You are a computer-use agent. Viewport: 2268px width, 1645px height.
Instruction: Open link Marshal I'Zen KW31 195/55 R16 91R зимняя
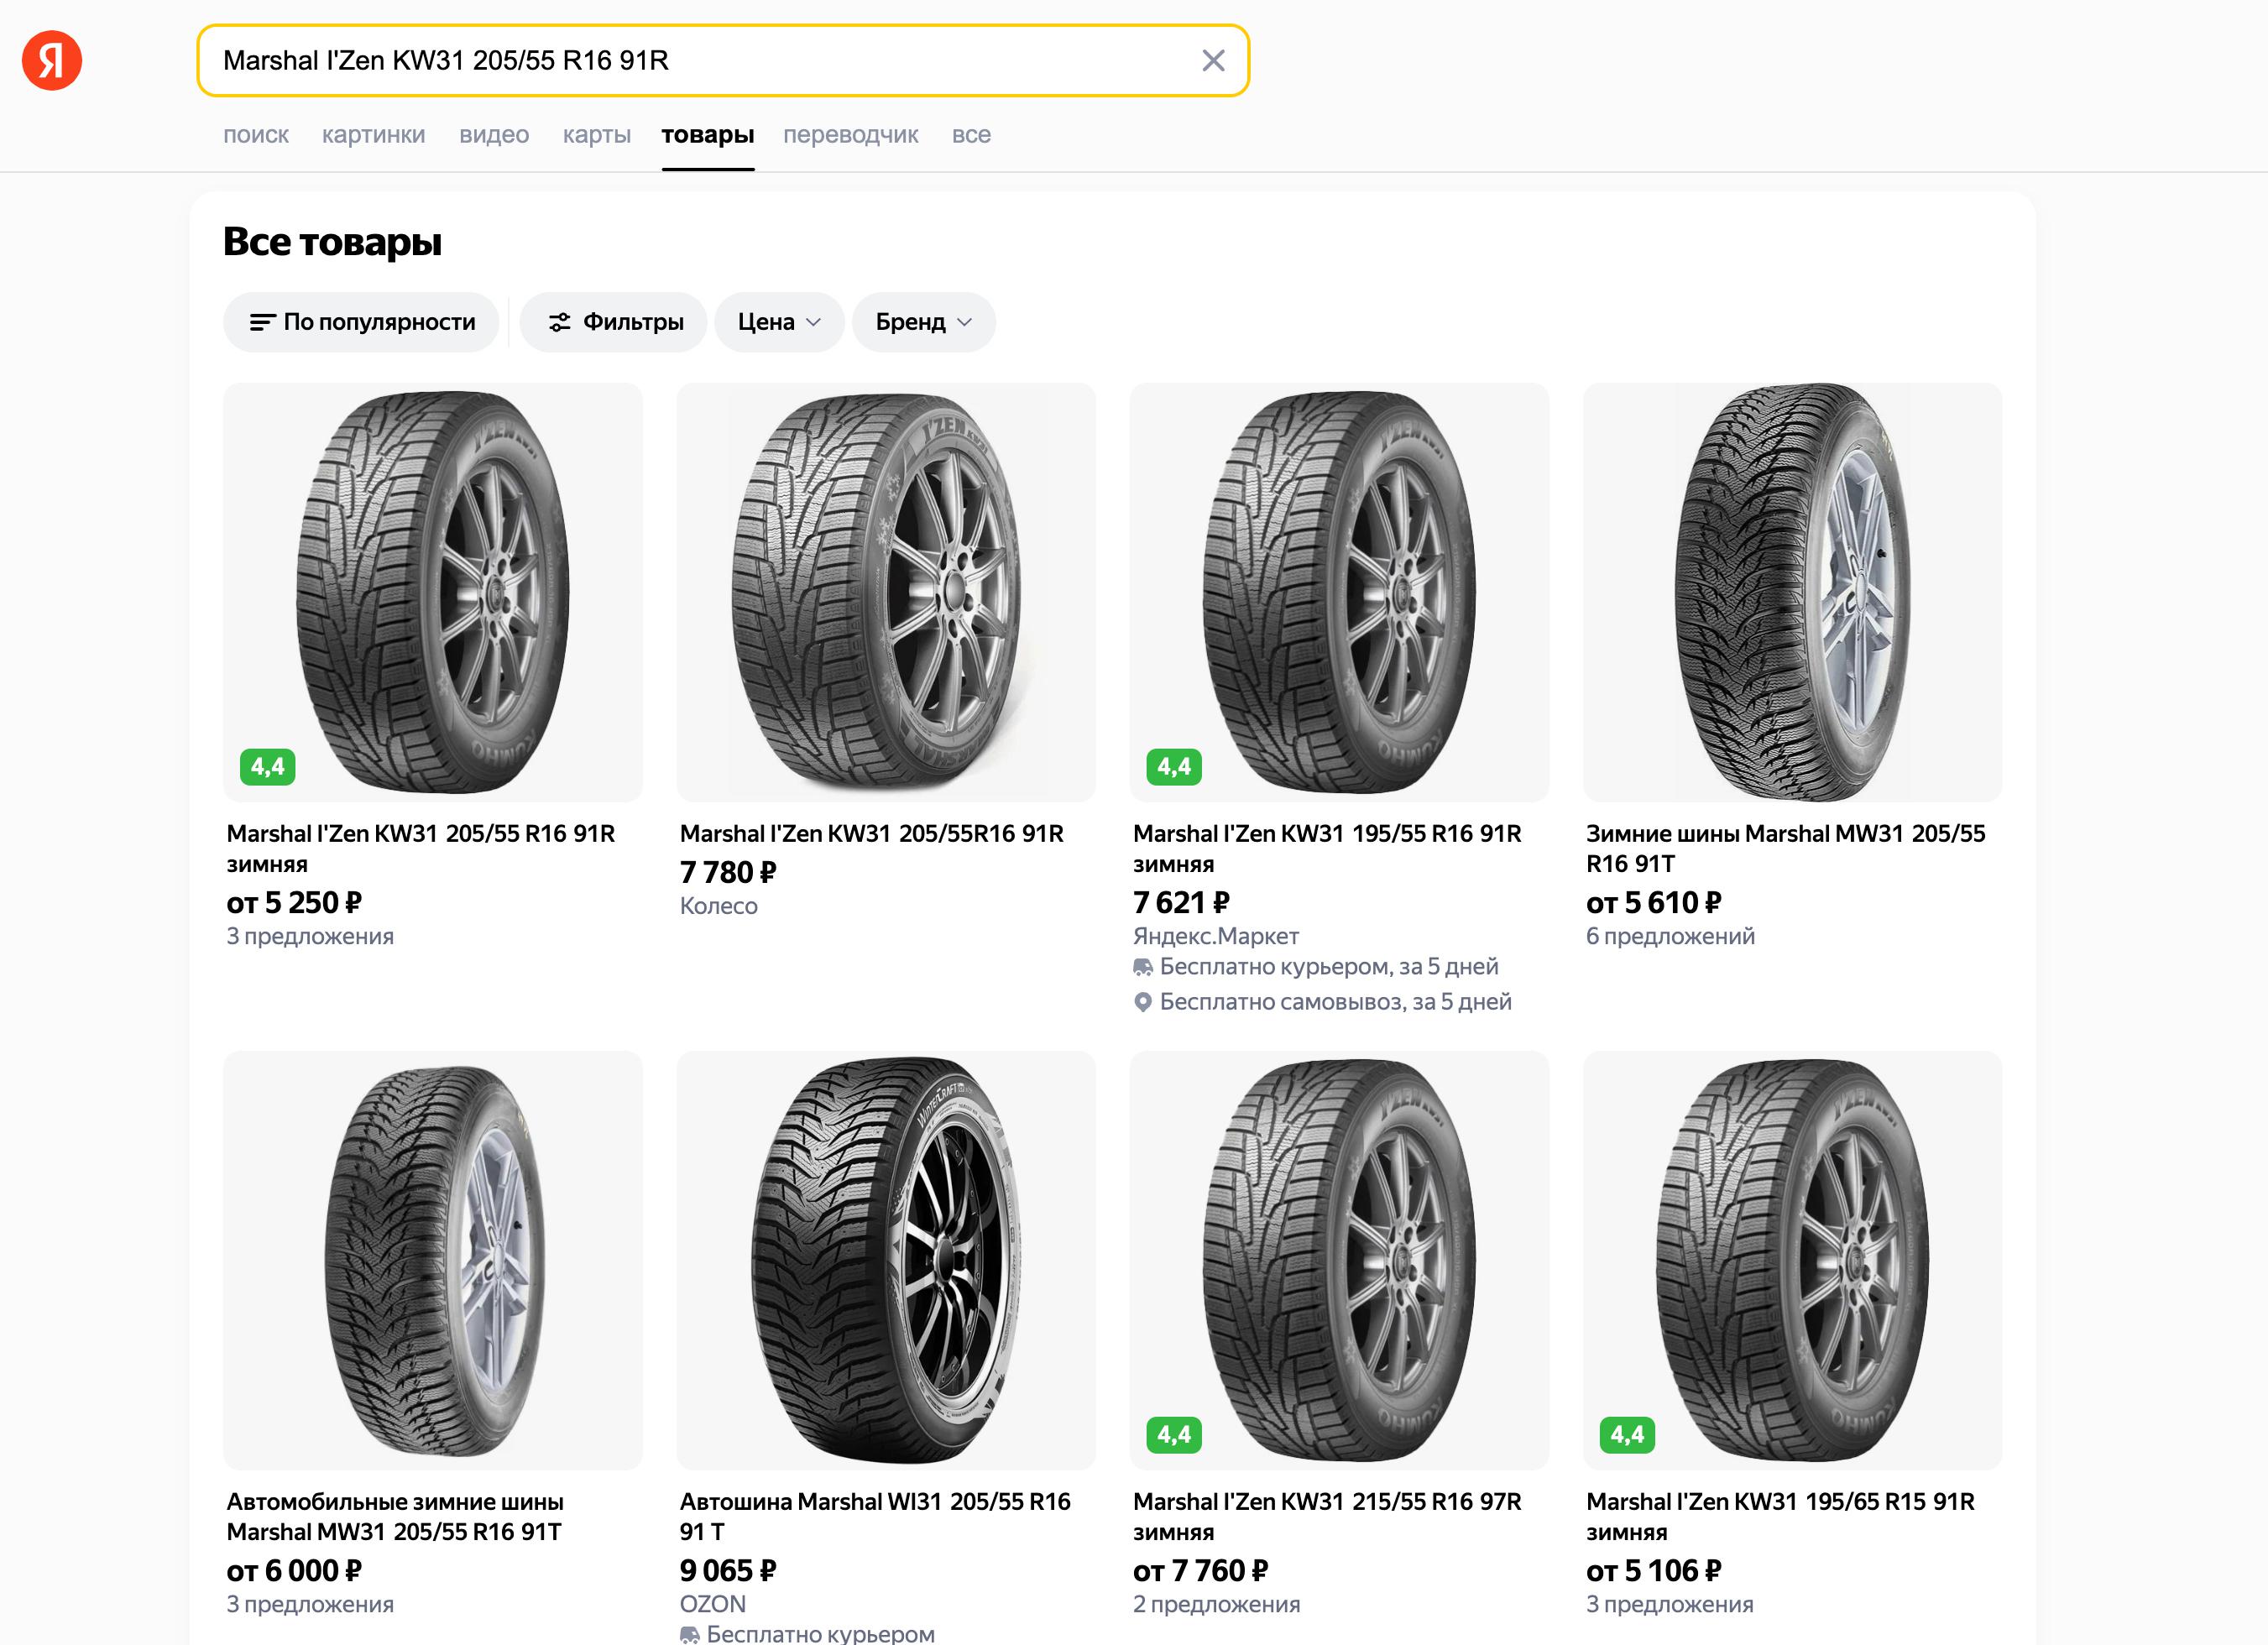(1327, 848)
